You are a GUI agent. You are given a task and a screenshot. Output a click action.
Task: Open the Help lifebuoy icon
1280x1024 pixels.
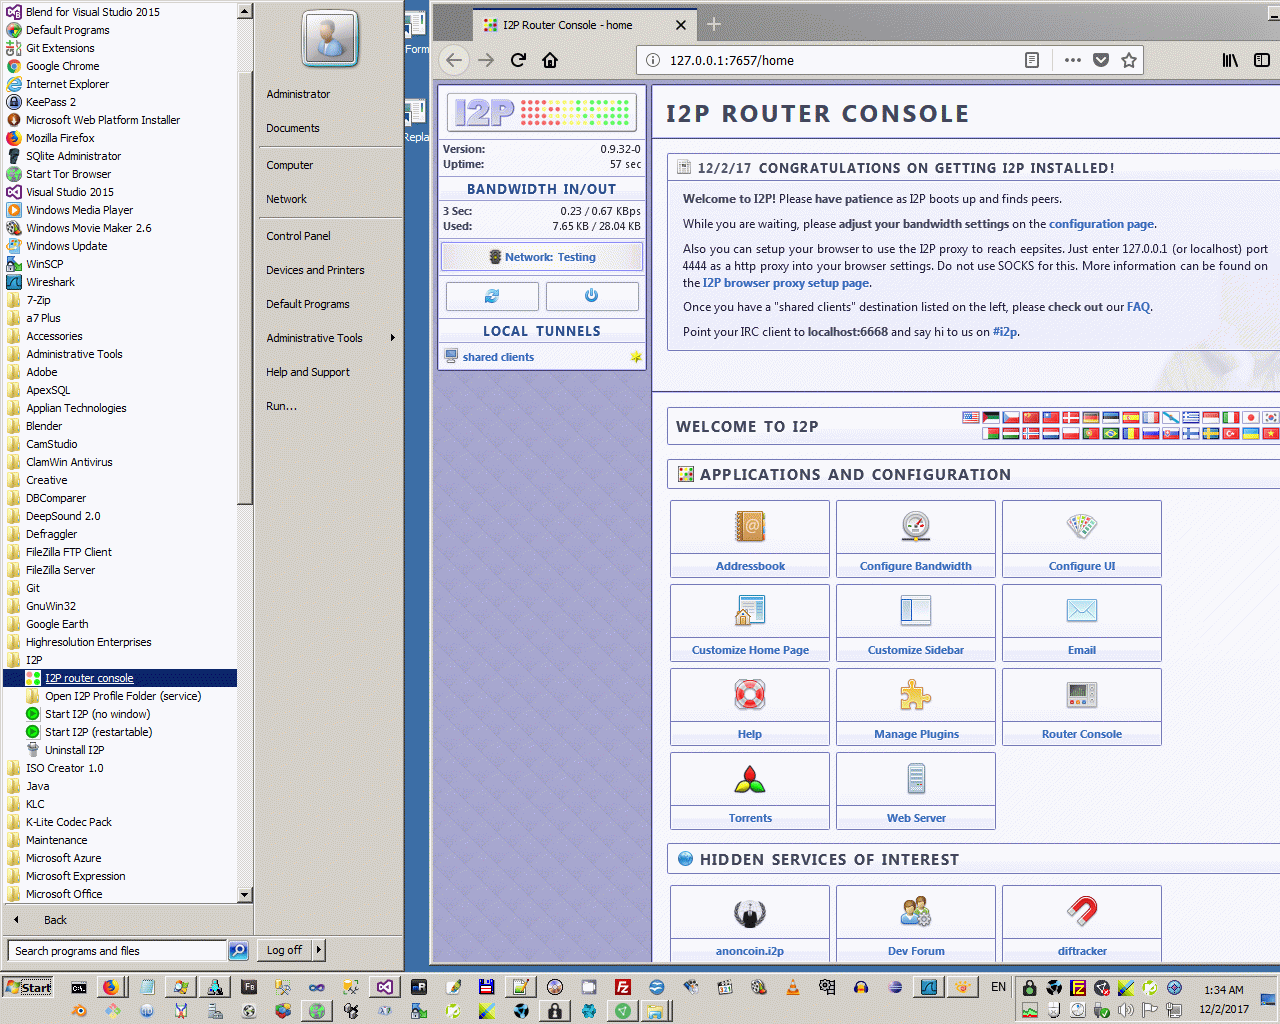(x=750, y=694)
